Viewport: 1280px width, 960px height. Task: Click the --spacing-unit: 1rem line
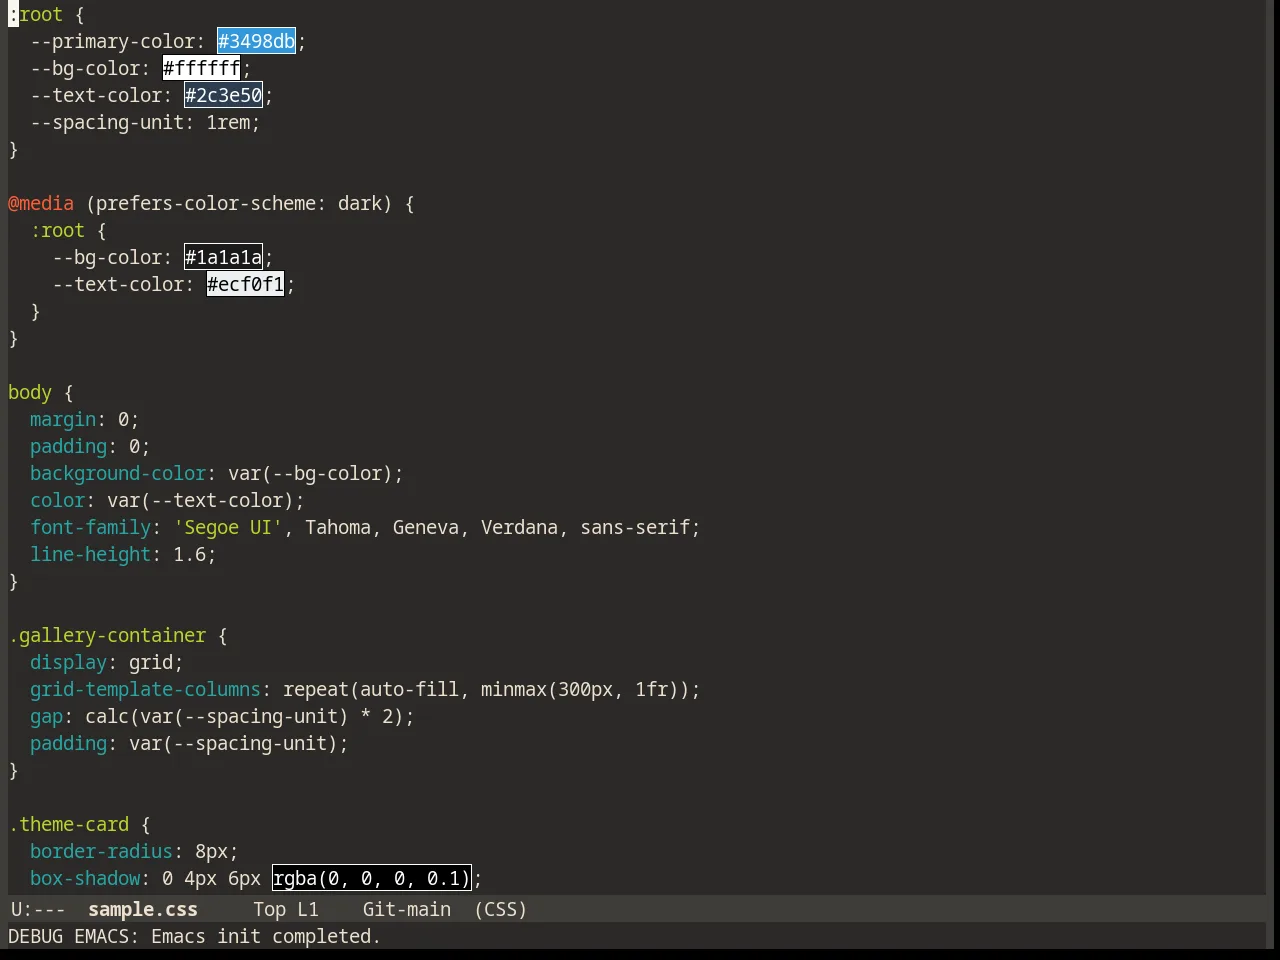(145, 122)
